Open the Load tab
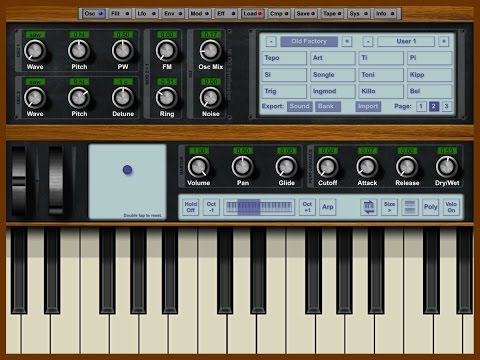This screenshot has height=360, width=480. coord(252,14)
